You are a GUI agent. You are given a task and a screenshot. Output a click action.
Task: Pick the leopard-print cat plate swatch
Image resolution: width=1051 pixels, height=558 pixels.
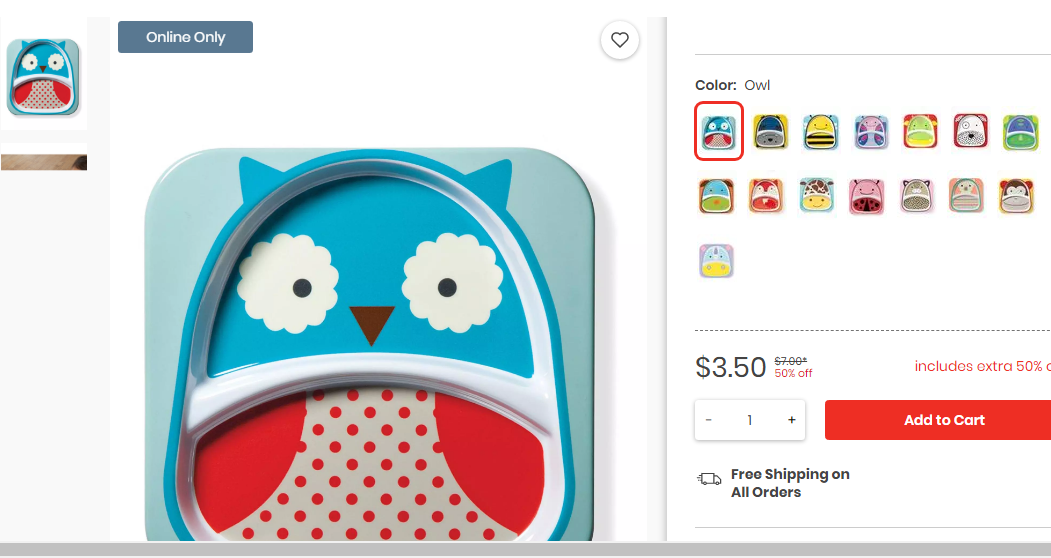tap(916, 196)
